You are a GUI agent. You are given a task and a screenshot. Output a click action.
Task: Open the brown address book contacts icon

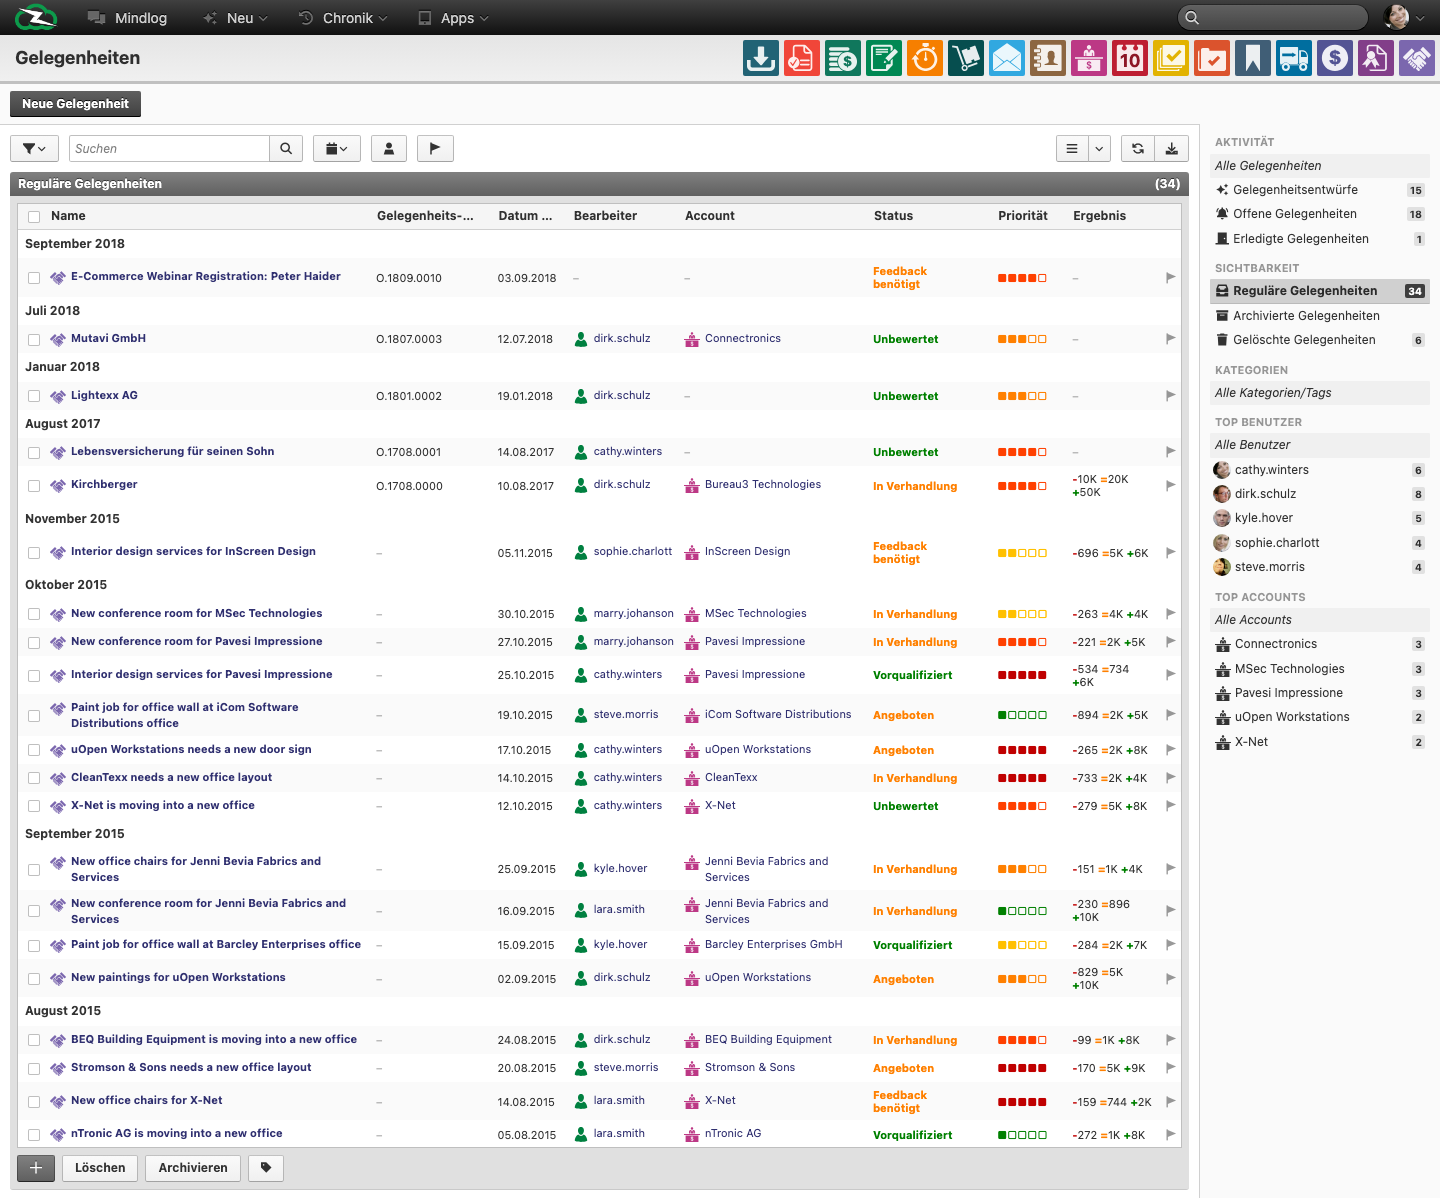[x=1048, y=58]
